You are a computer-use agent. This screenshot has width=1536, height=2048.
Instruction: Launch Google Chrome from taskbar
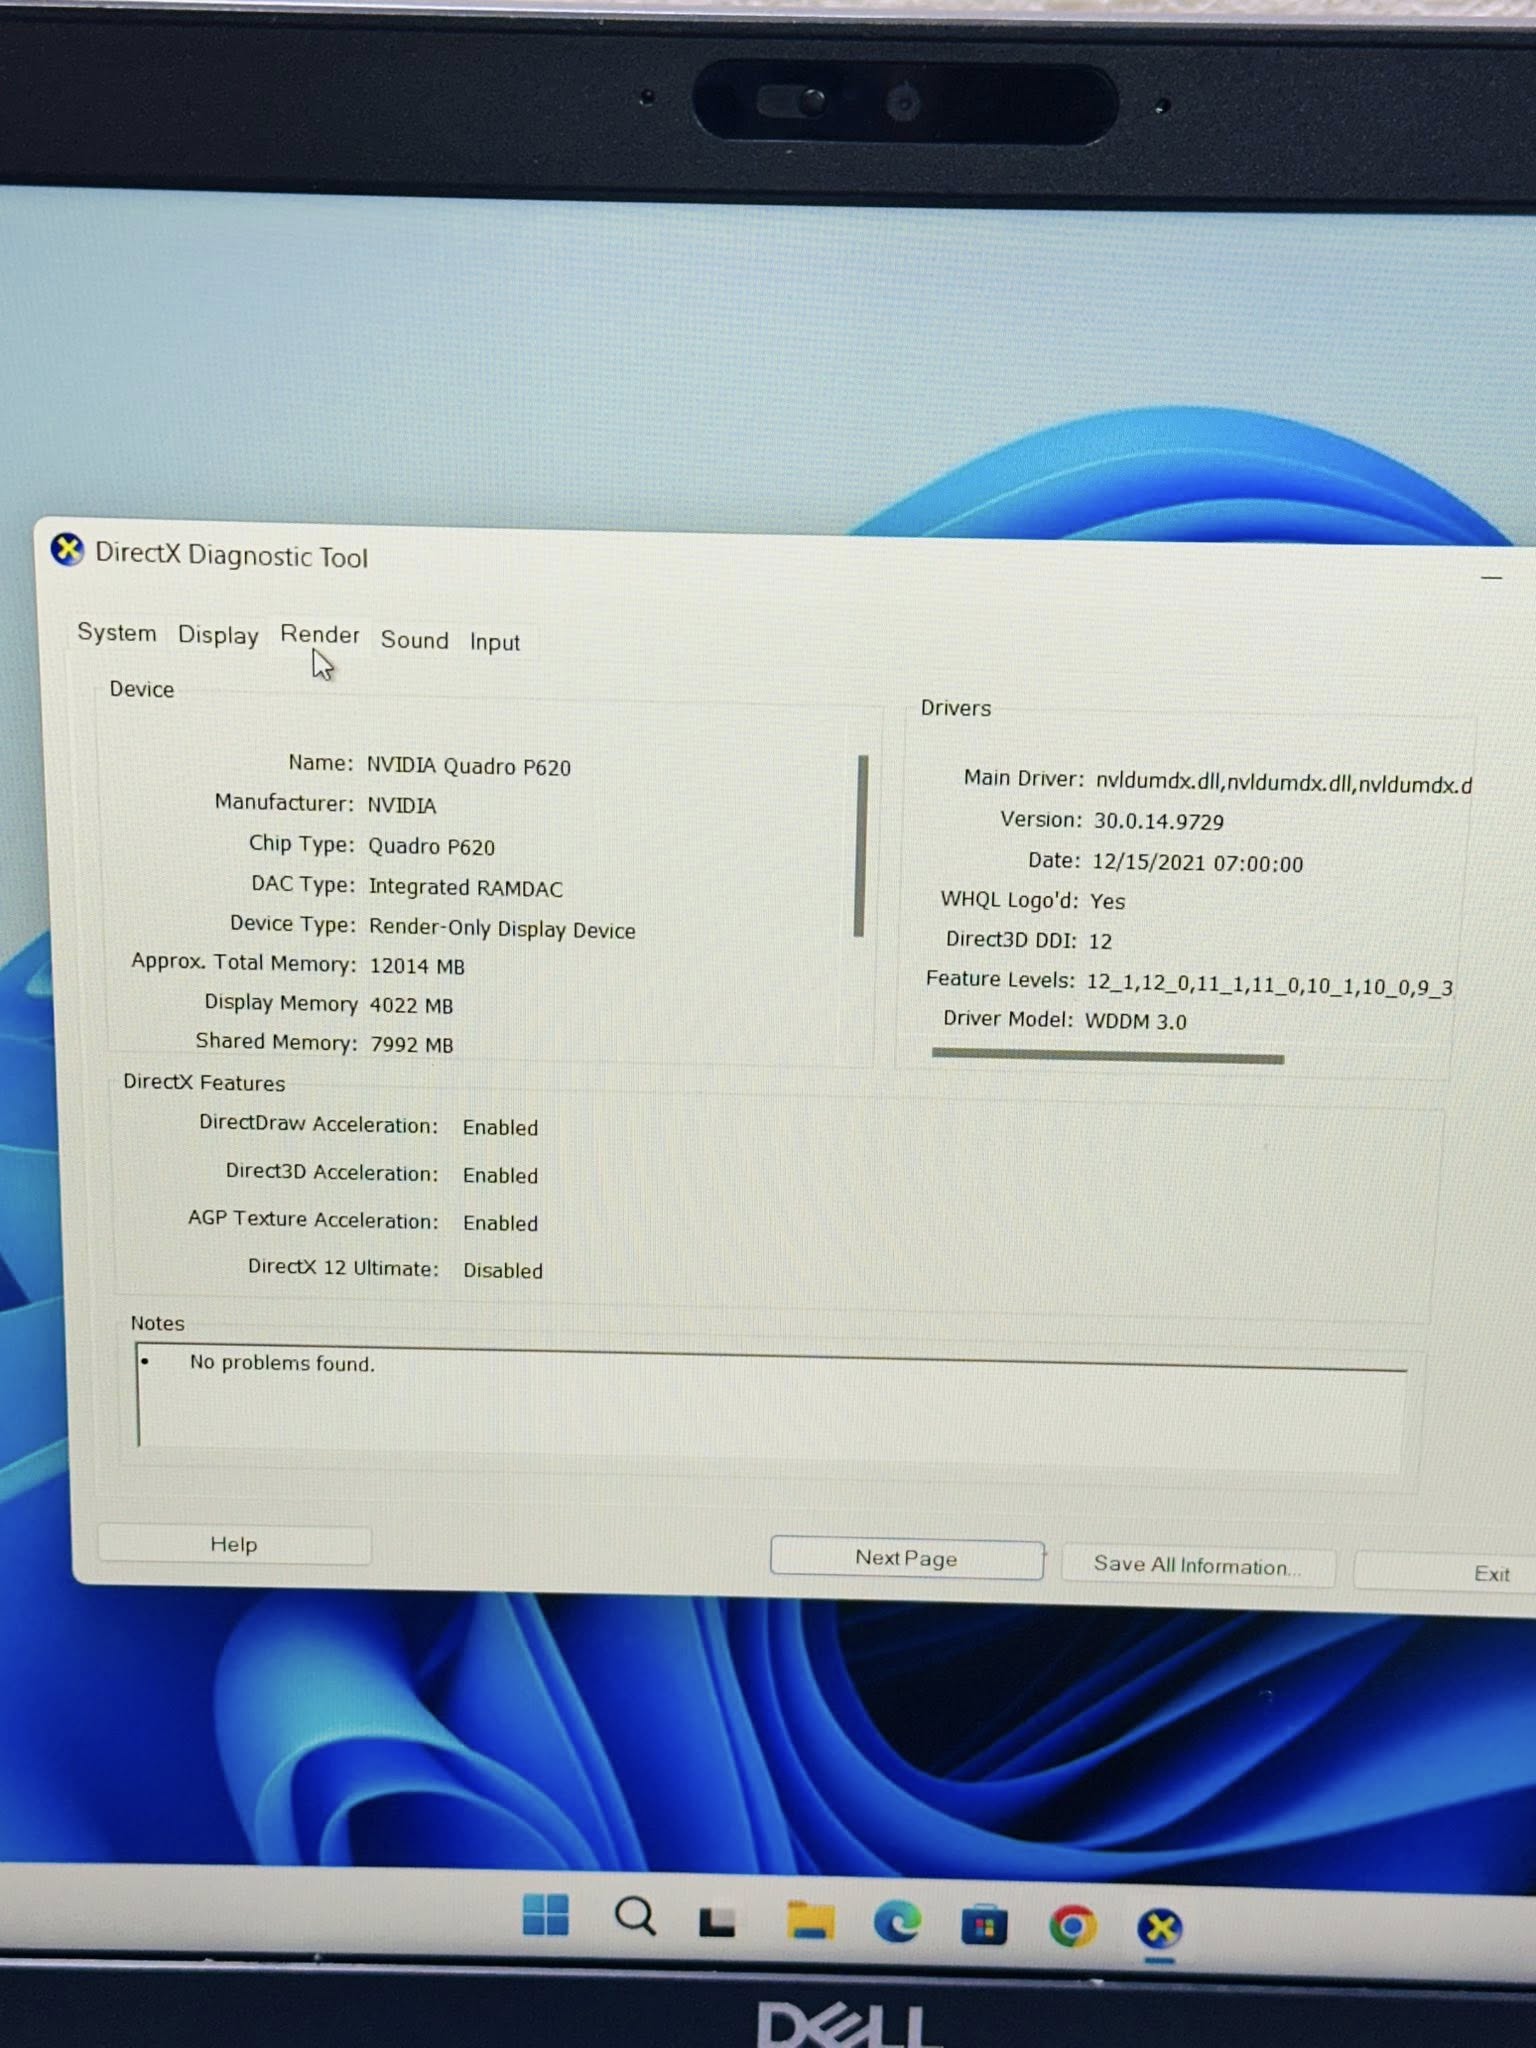pos(1072,1926)
